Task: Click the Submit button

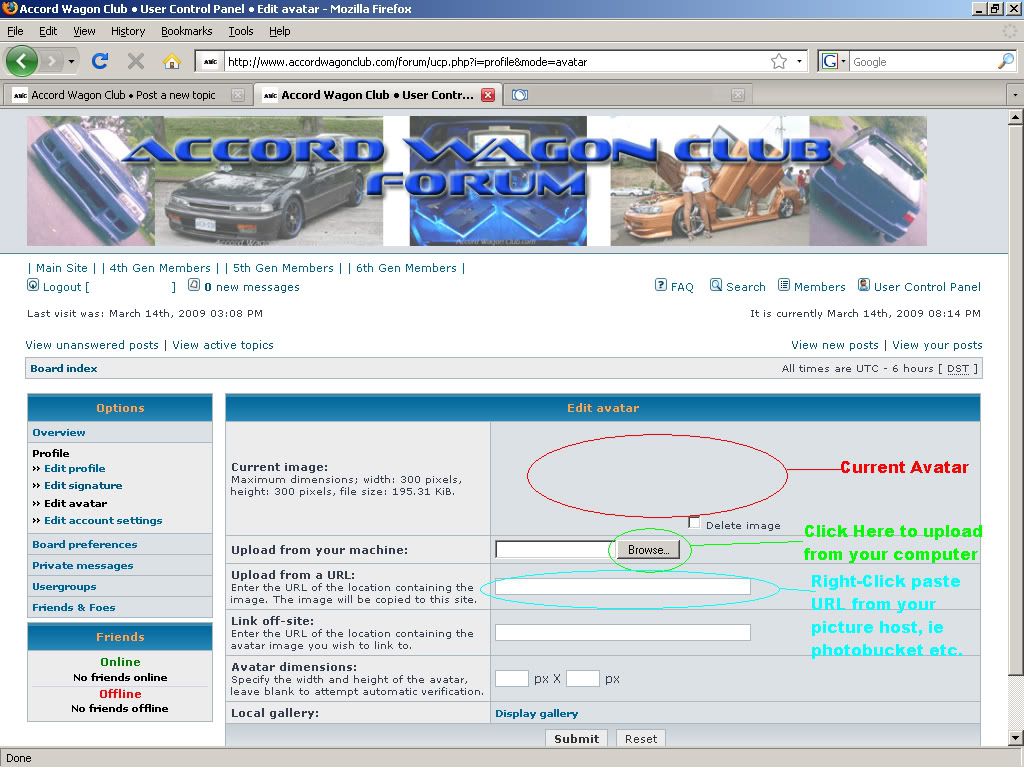Action: pos(577,739)
